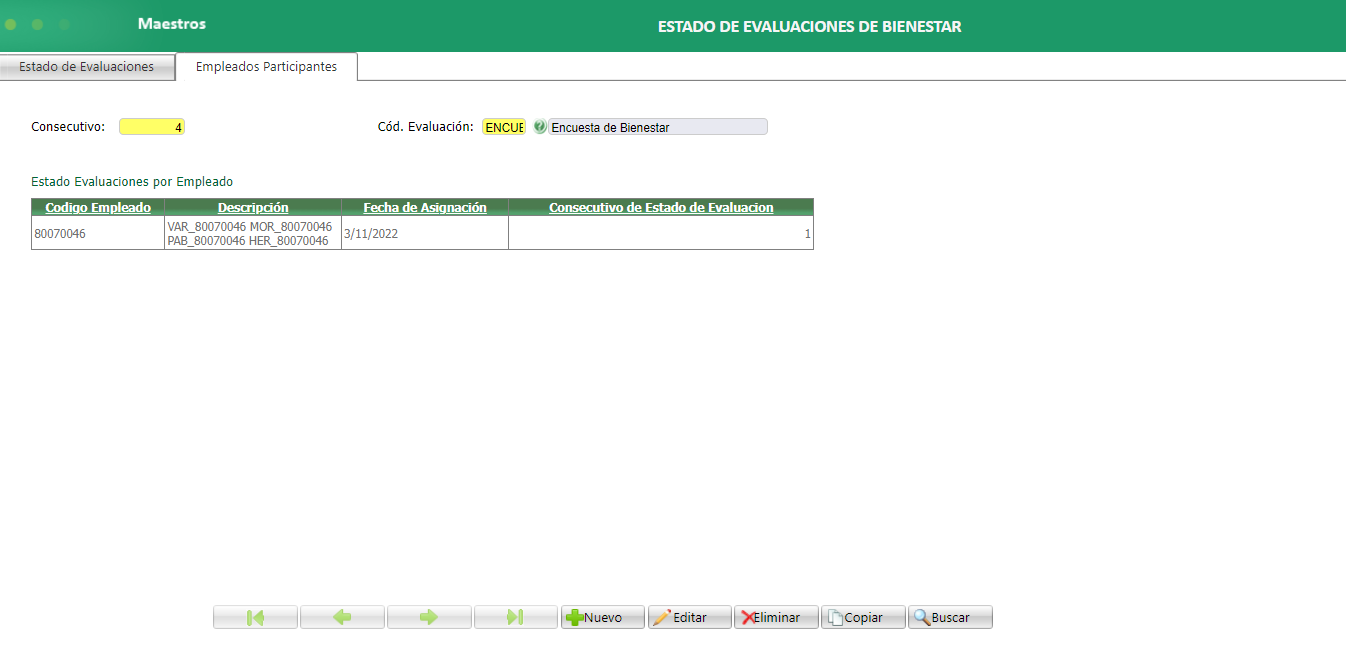
Task: Click the help icon beside Cód. Evaluación
Action: pyautogui.click(x=540, y=127)
